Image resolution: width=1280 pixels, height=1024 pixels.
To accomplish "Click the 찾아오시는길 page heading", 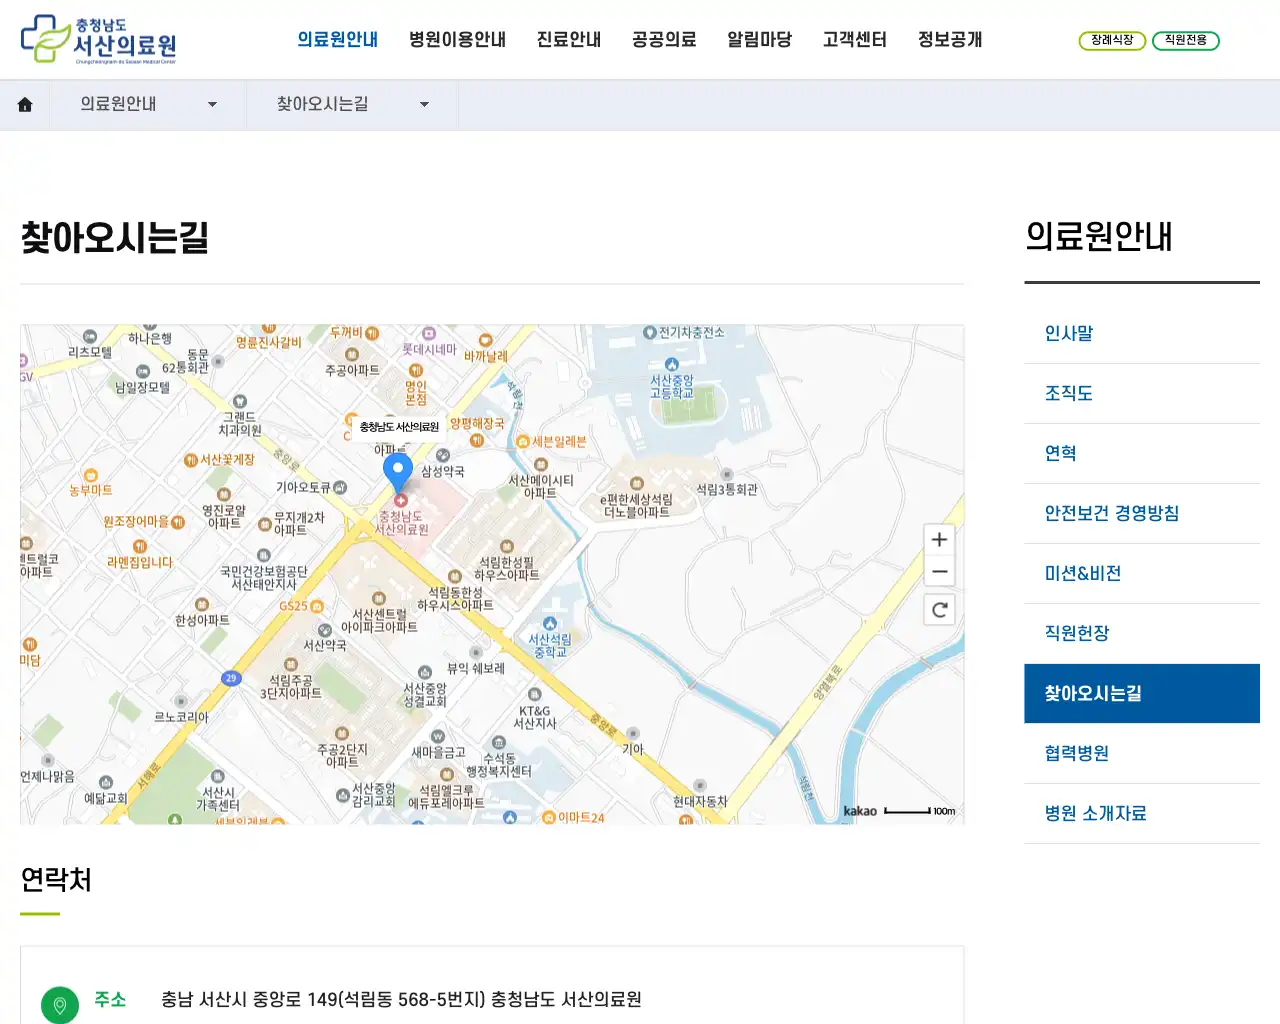I will pyautogui.click(x=115, y=238).
